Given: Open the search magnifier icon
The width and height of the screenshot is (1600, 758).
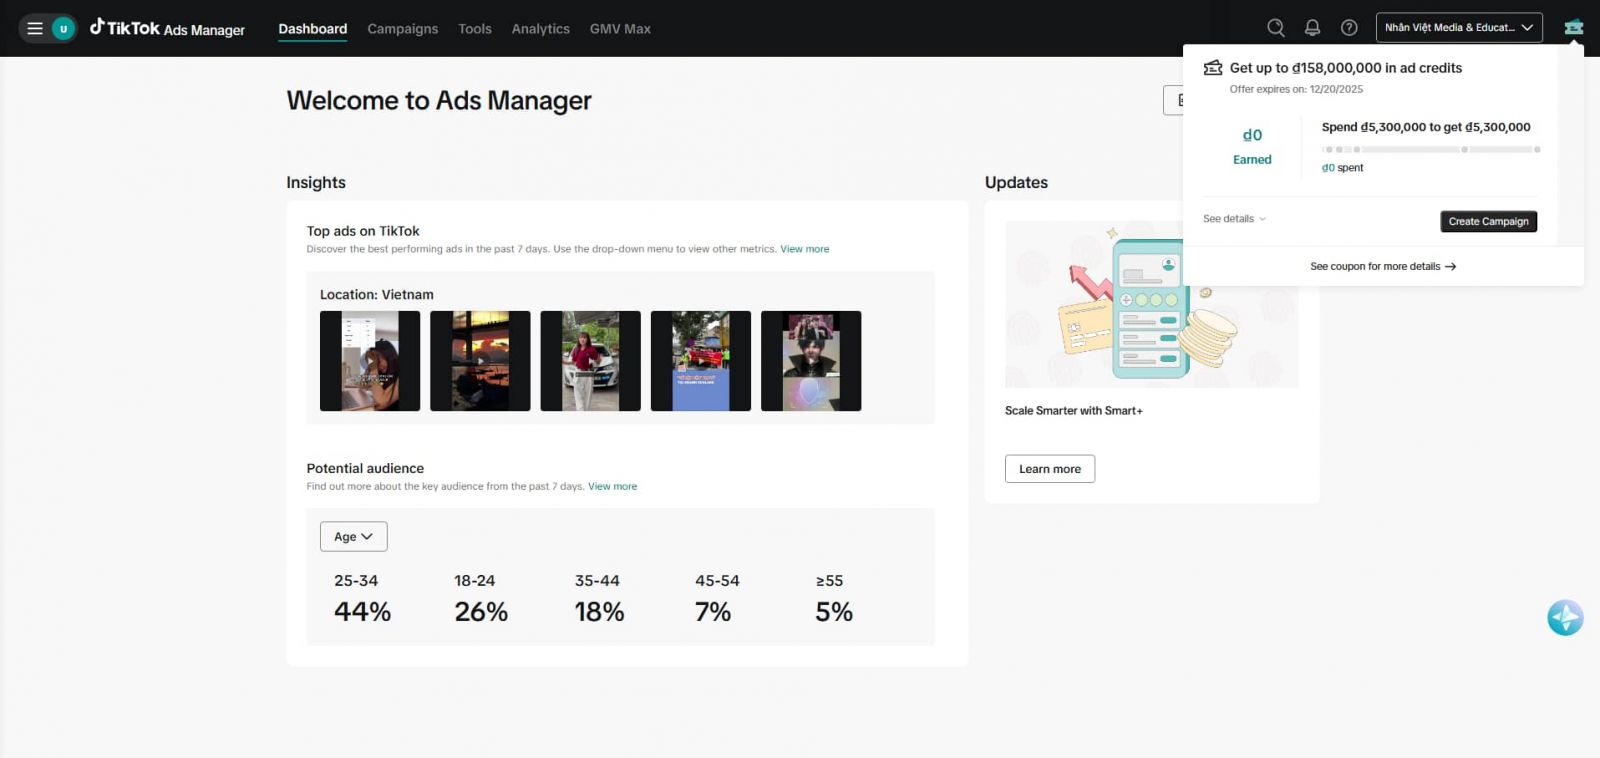Looking at the screenshot, I should [1276, 28].
